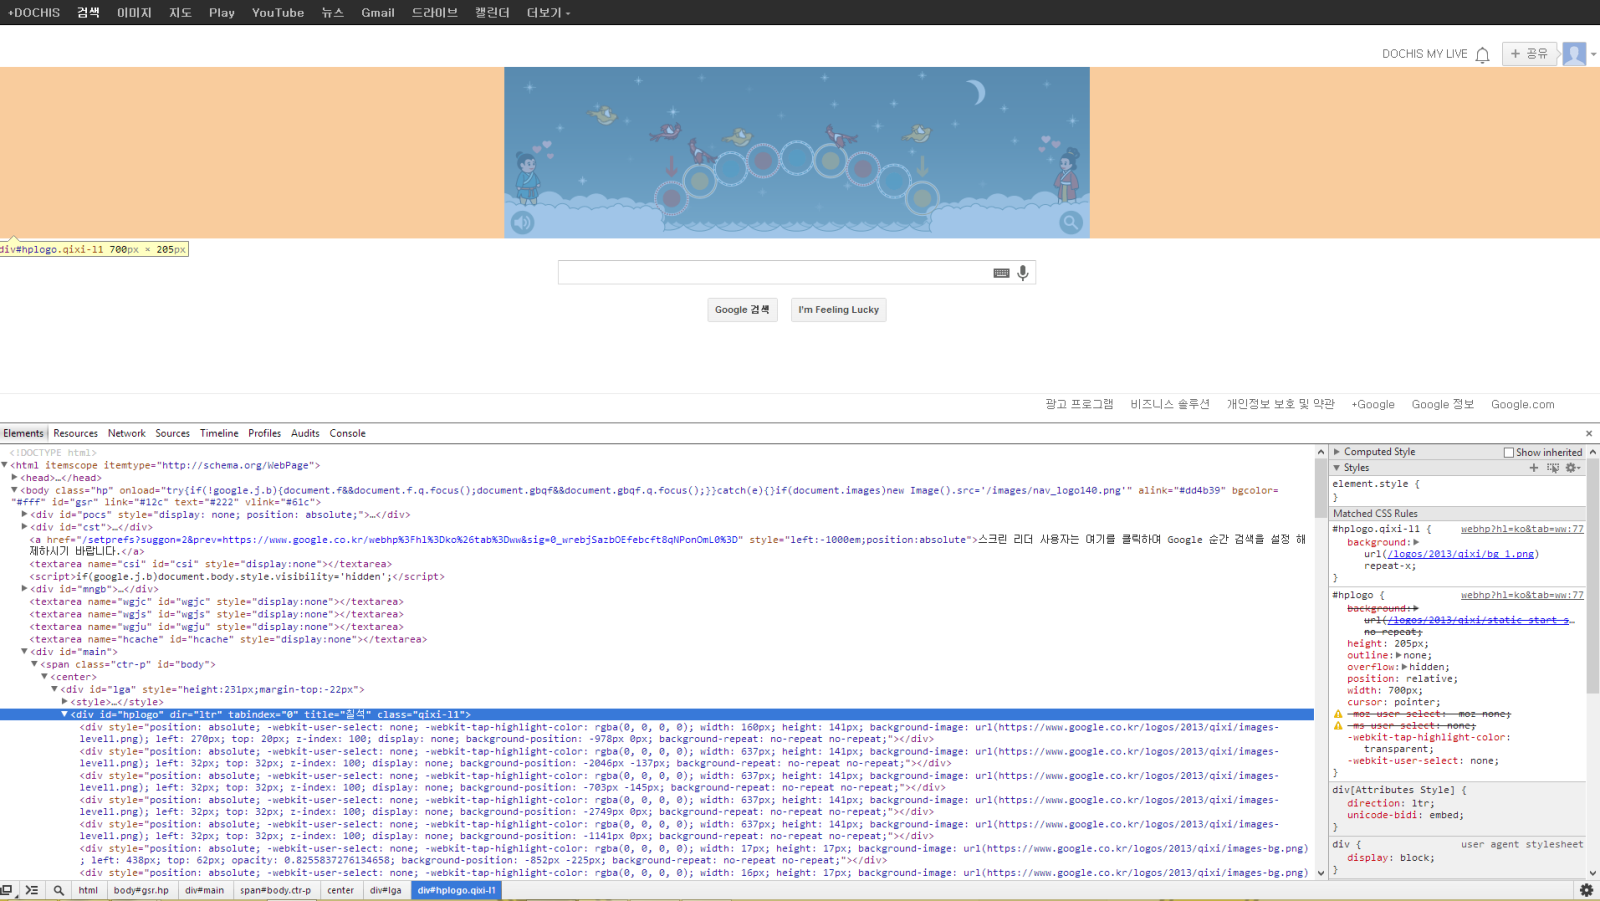
Task: Expand the Computed Style section
Action: pyautogui.click(x=1337, y=452)
